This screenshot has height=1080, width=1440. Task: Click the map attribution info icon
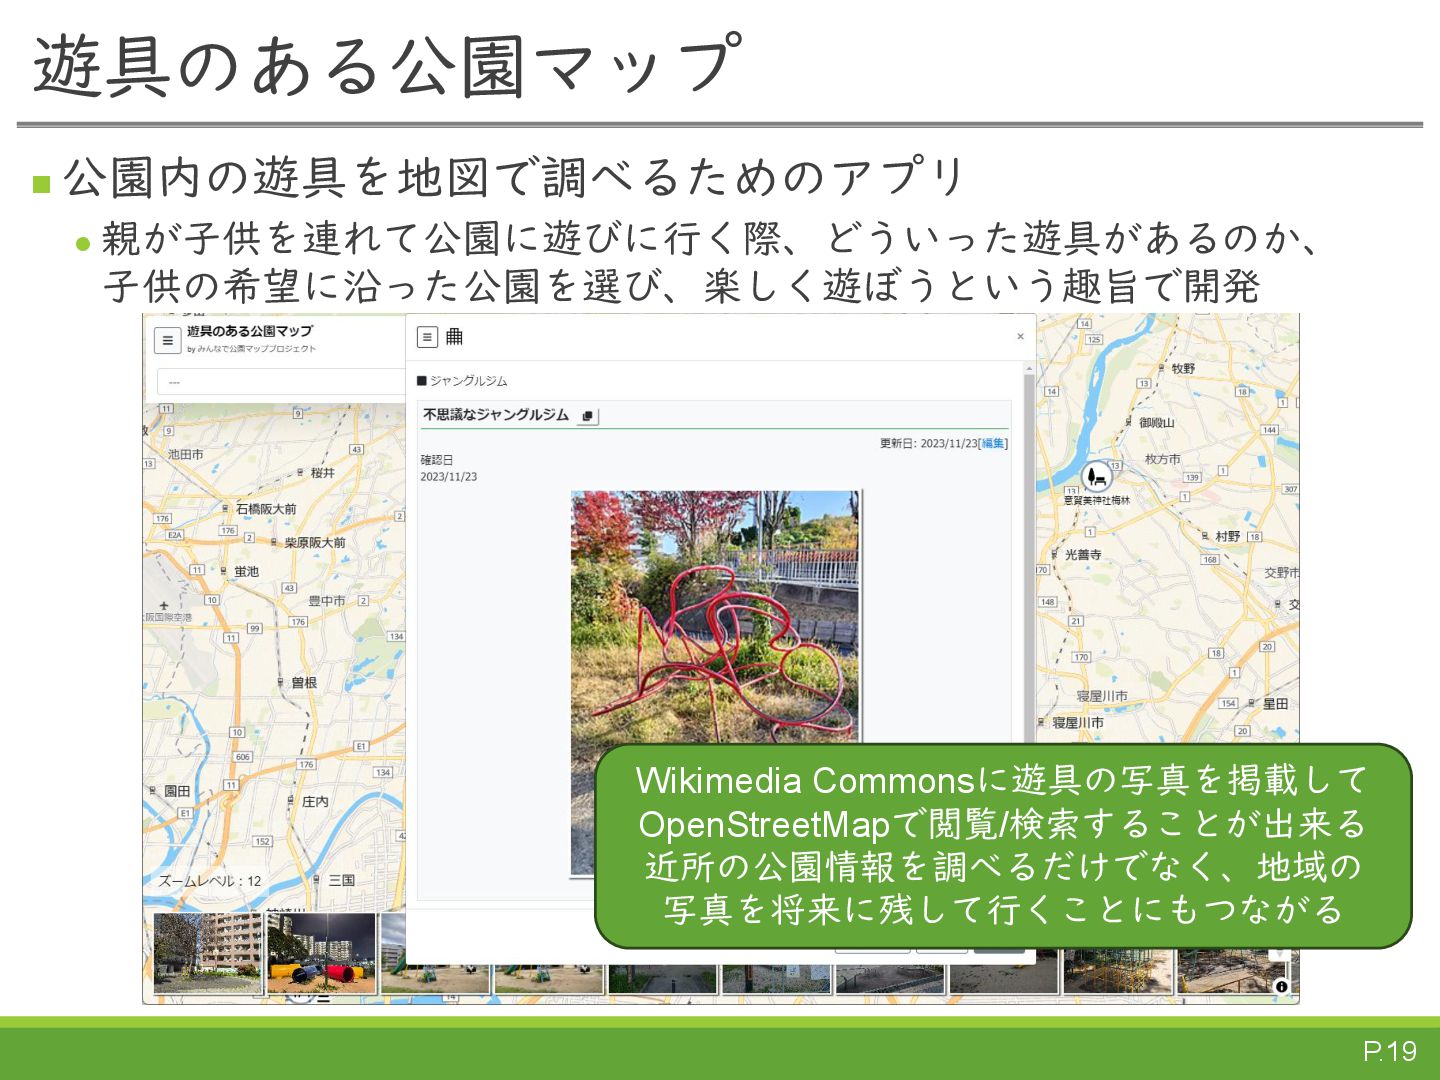coord(1281,986)
